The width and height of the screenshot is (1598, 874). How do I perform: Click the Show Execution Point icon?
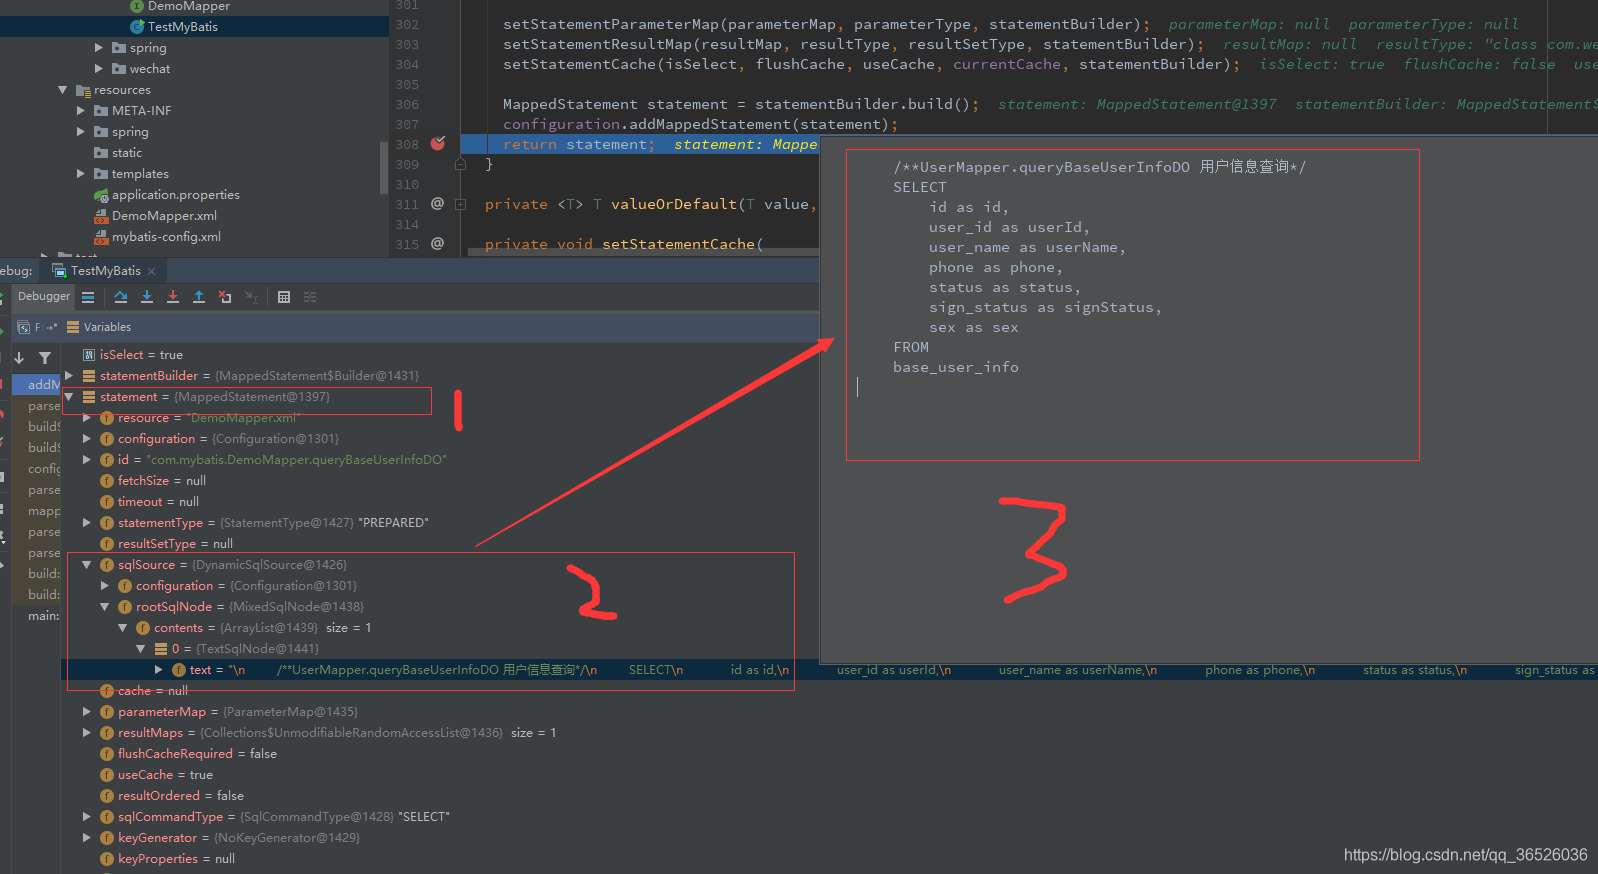pos(88,297)
